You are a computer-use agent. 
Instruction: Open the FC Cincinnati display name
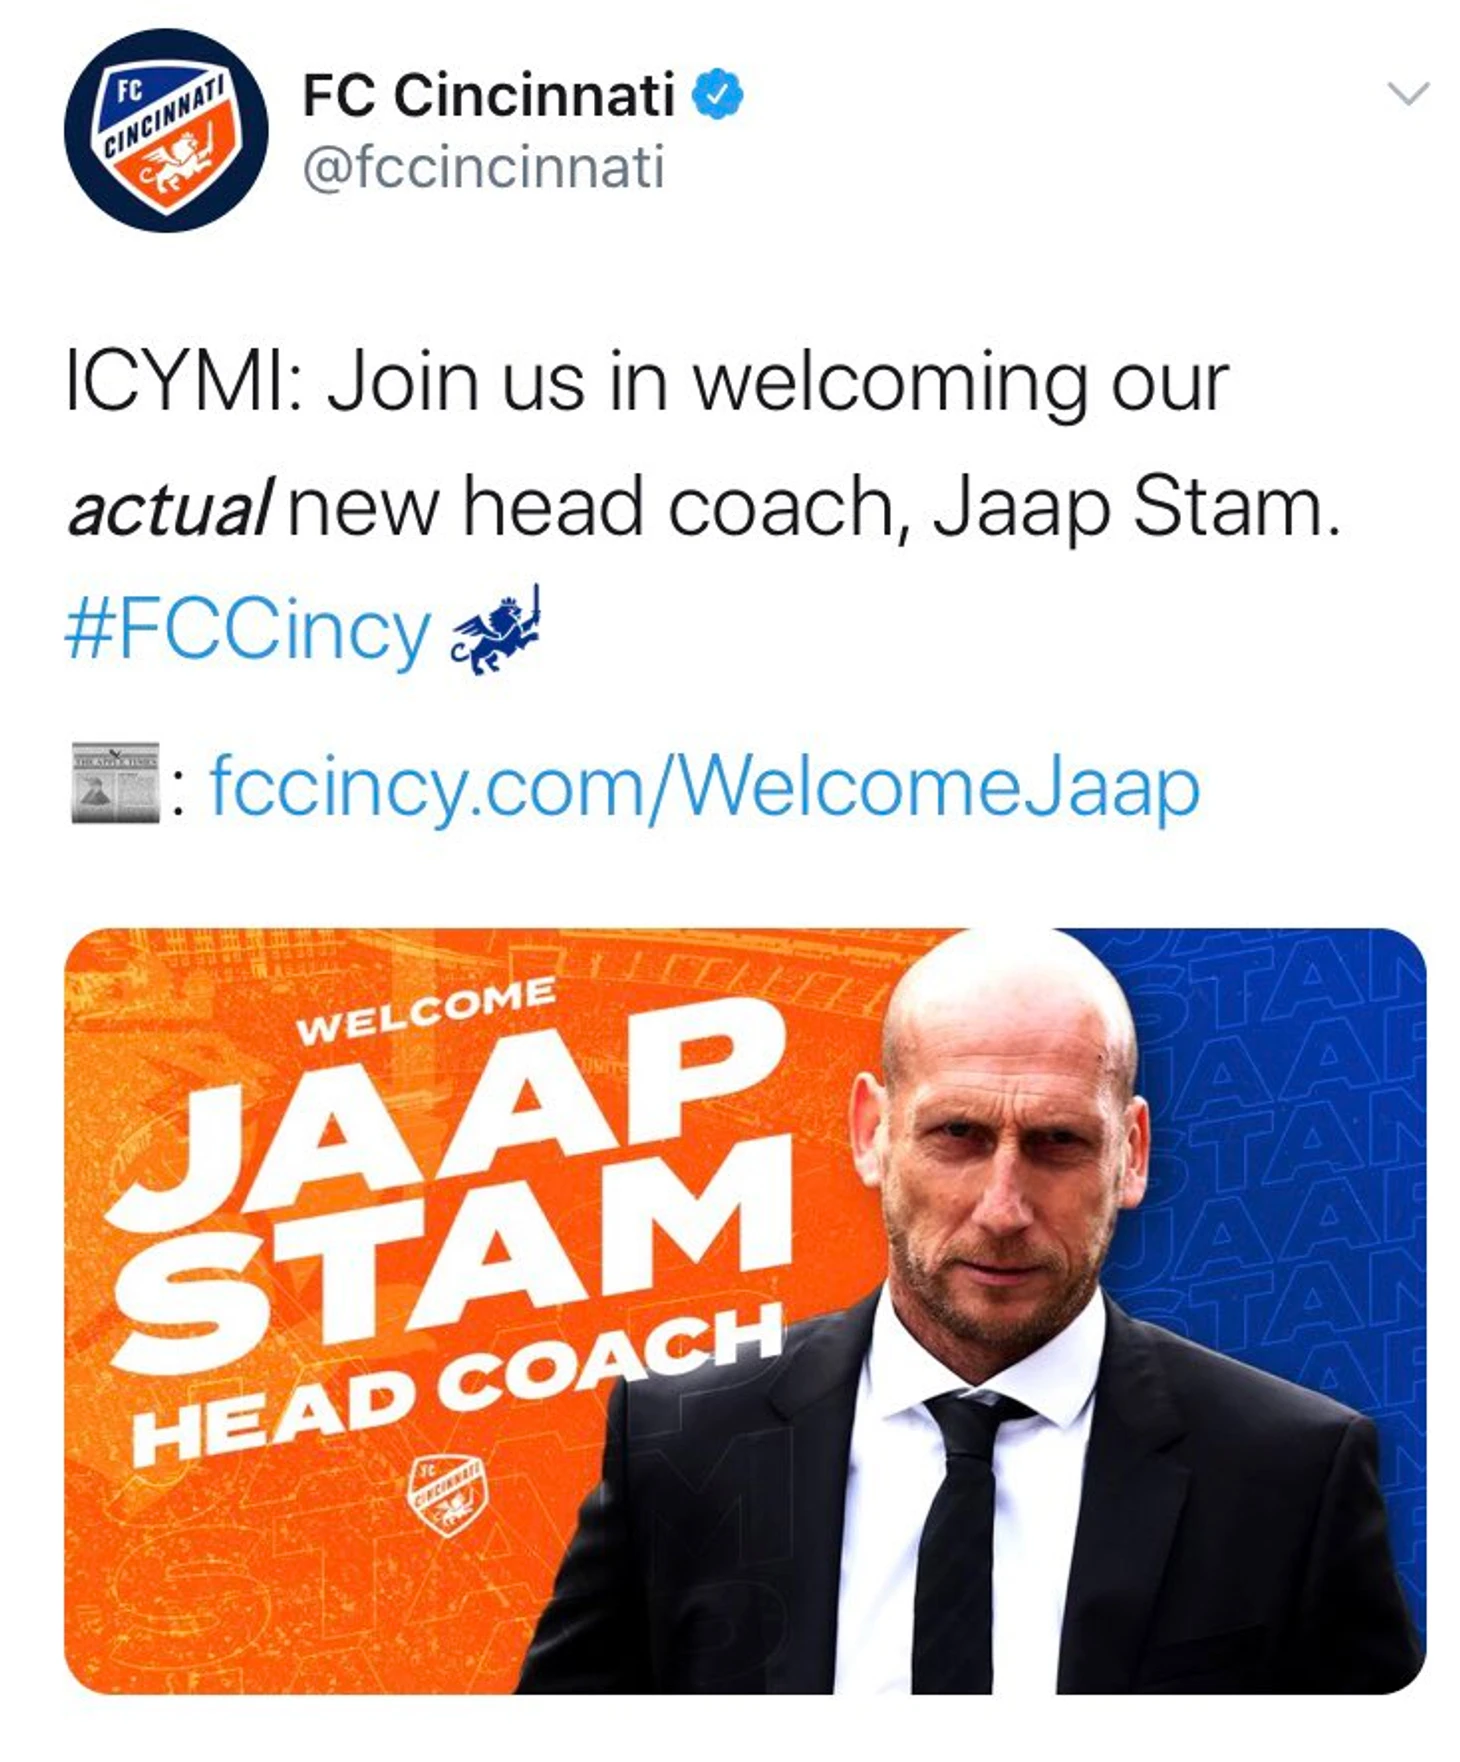point(489,95)
